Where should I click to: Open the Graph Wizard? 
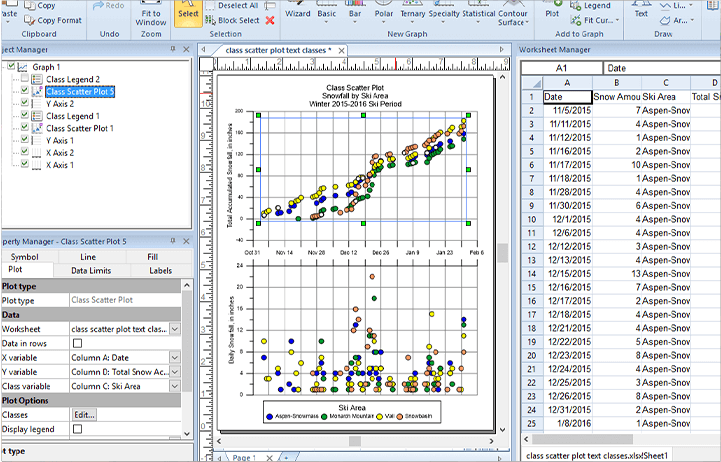point(297,11)
